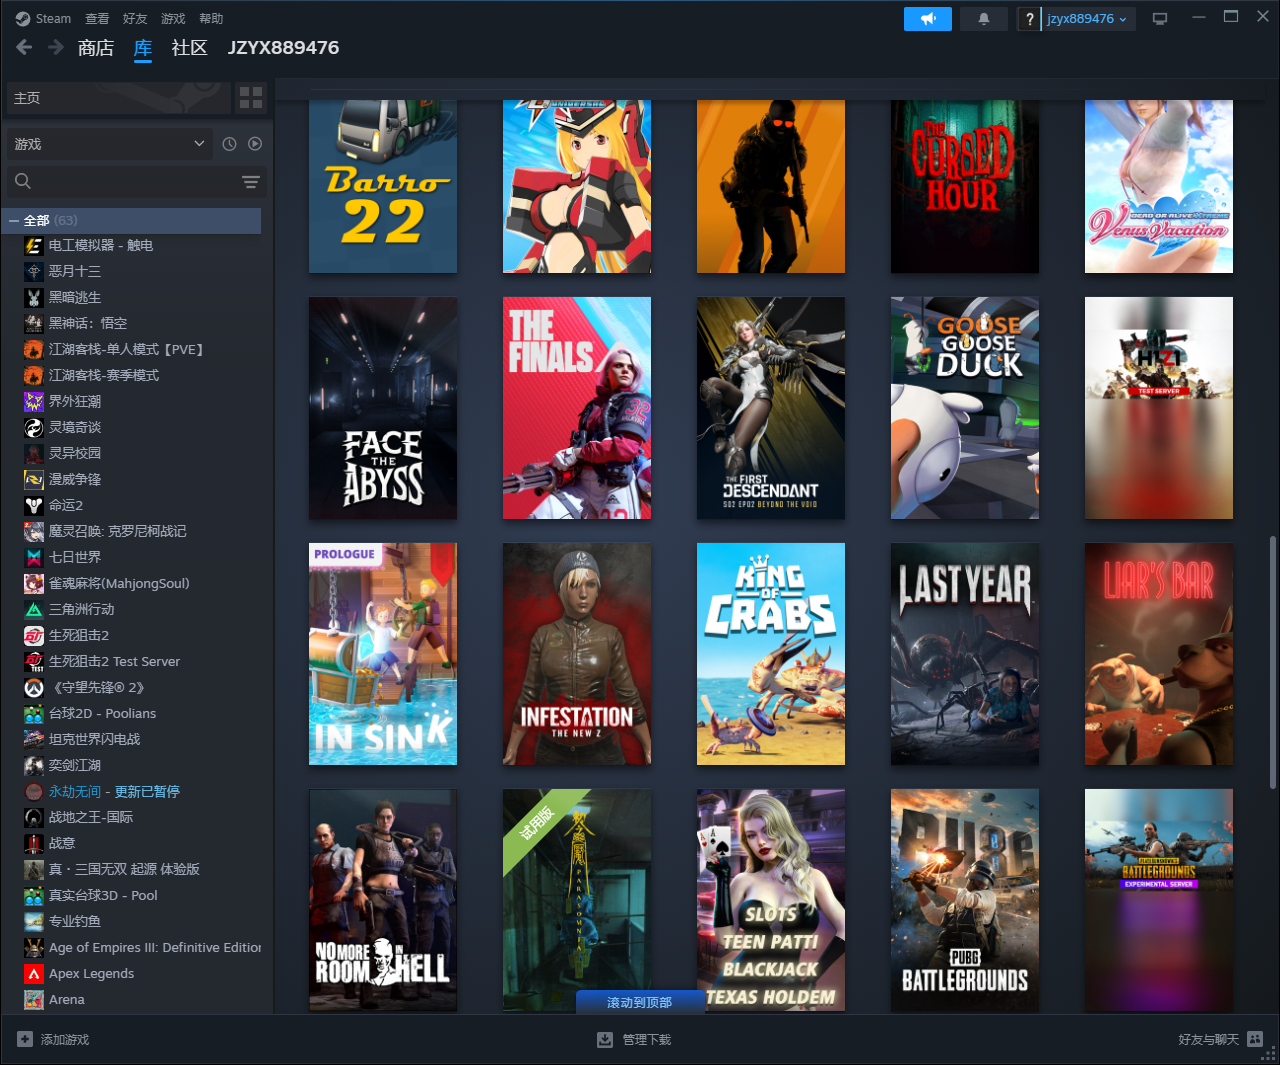This screenshot has height=1065, width=1280.
Task: Open the notifications bell
Action: click(x=984, y=19)
